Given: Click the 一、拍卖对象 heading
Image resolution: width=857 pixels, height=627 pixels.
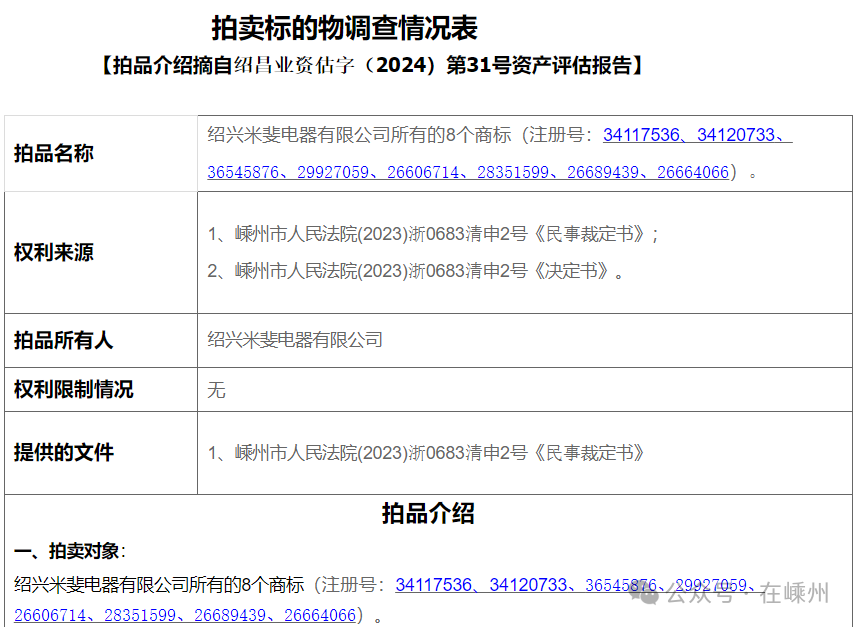Looking at the screenshot, I should click(x=69, y=550).
